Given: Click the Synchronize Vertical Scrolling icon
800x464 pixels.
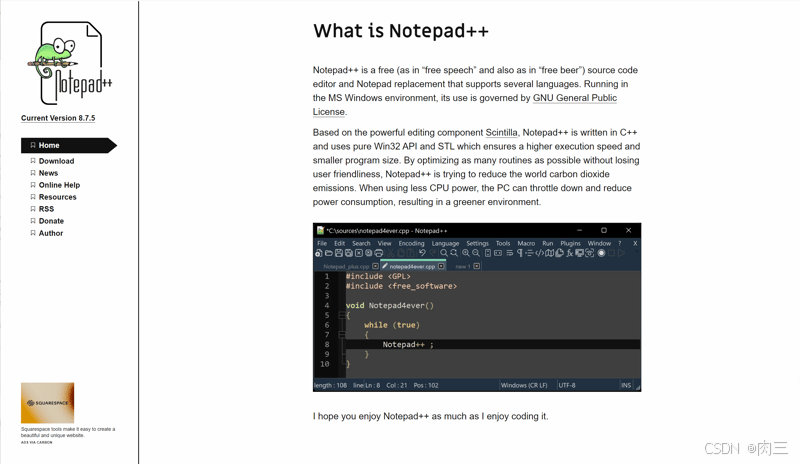Looking at the screenshot, I should (488, 253).
